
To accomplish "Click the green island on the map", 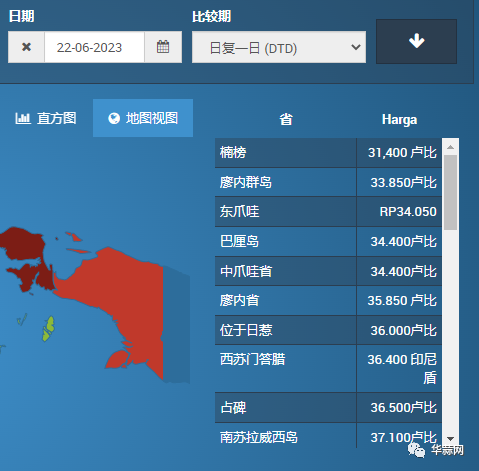I will click(49, 329).
